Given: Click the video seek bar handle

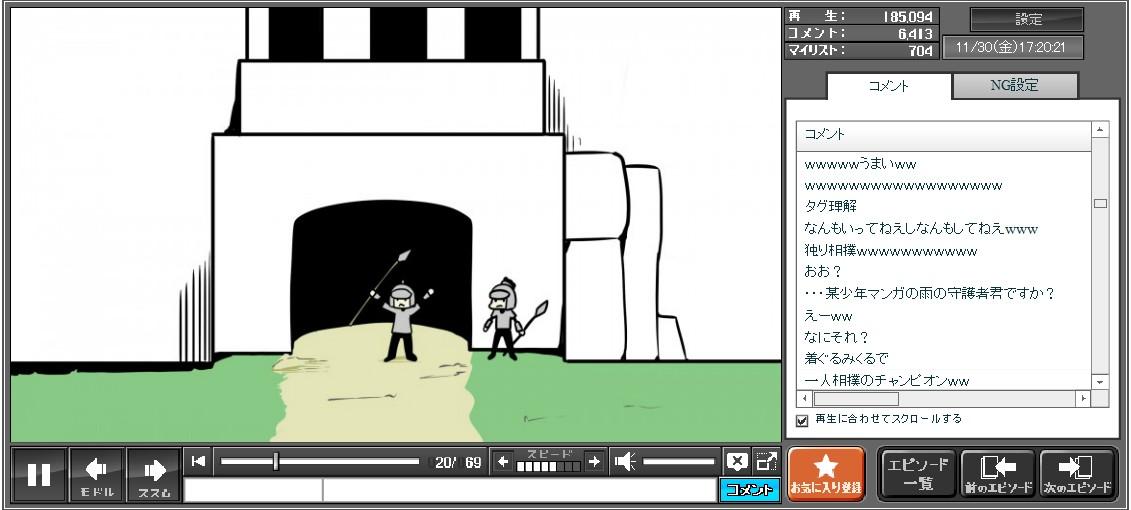Looking at the screenshot, I should pos(276,461).
